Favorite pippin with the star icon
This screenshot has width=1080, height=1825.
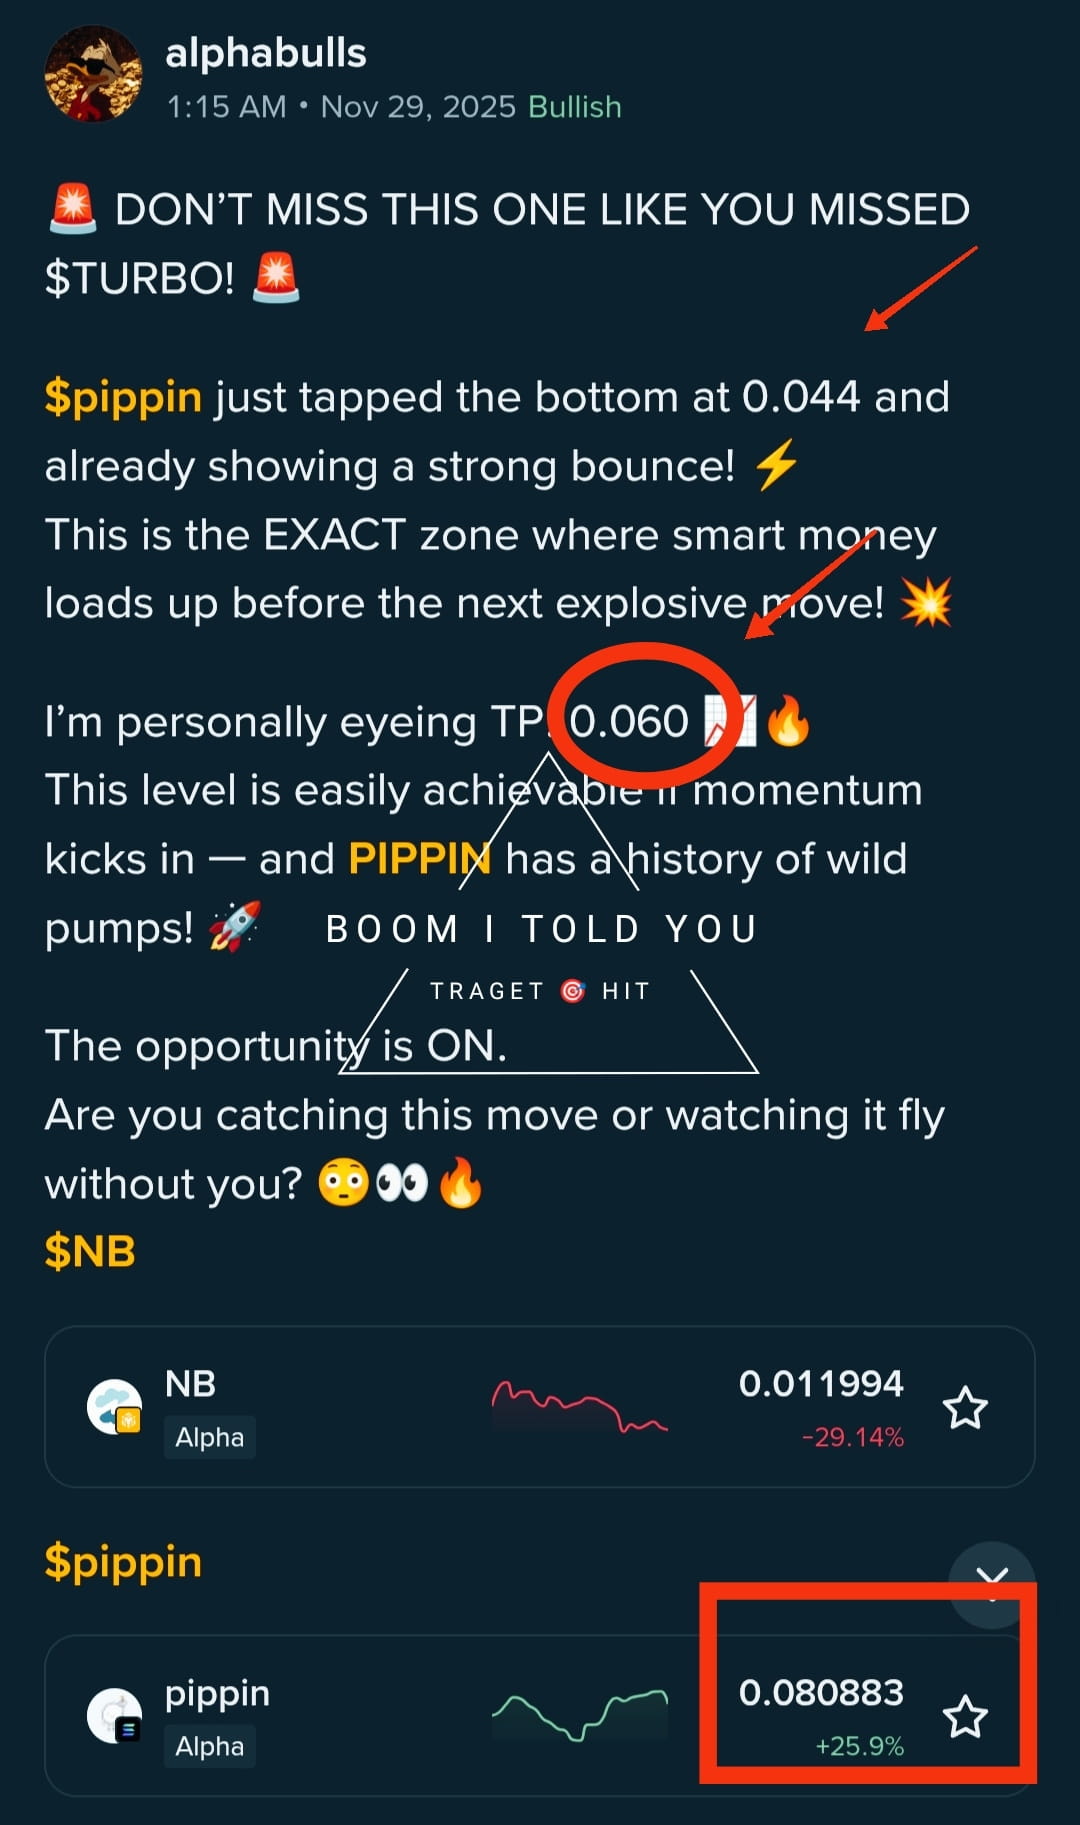point(965,1717)
